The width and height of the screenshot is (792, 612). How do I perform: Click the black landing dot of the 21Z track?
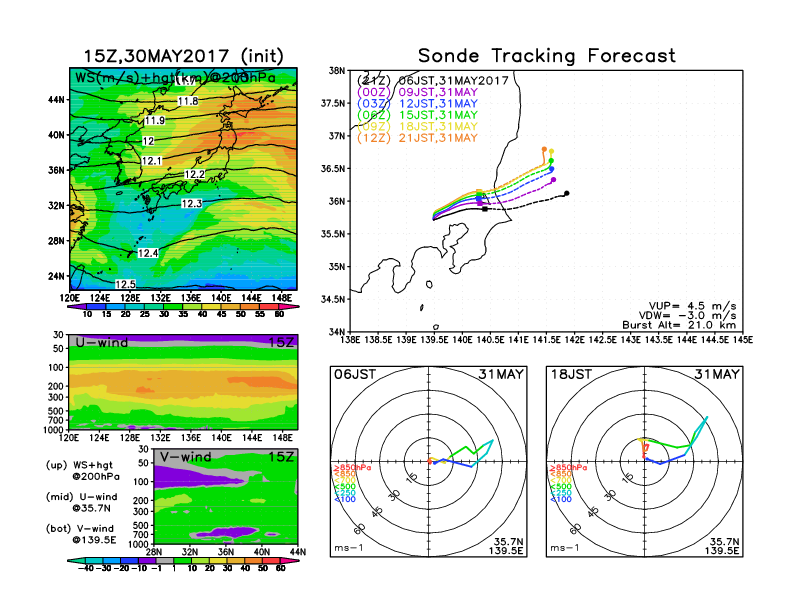[567, 193]
